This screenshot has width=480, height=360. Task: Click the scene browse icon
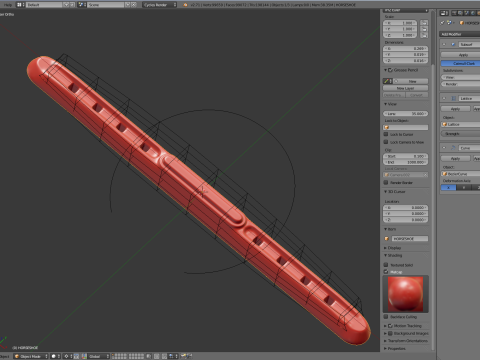pyautogui.click(x=82, y=5)
